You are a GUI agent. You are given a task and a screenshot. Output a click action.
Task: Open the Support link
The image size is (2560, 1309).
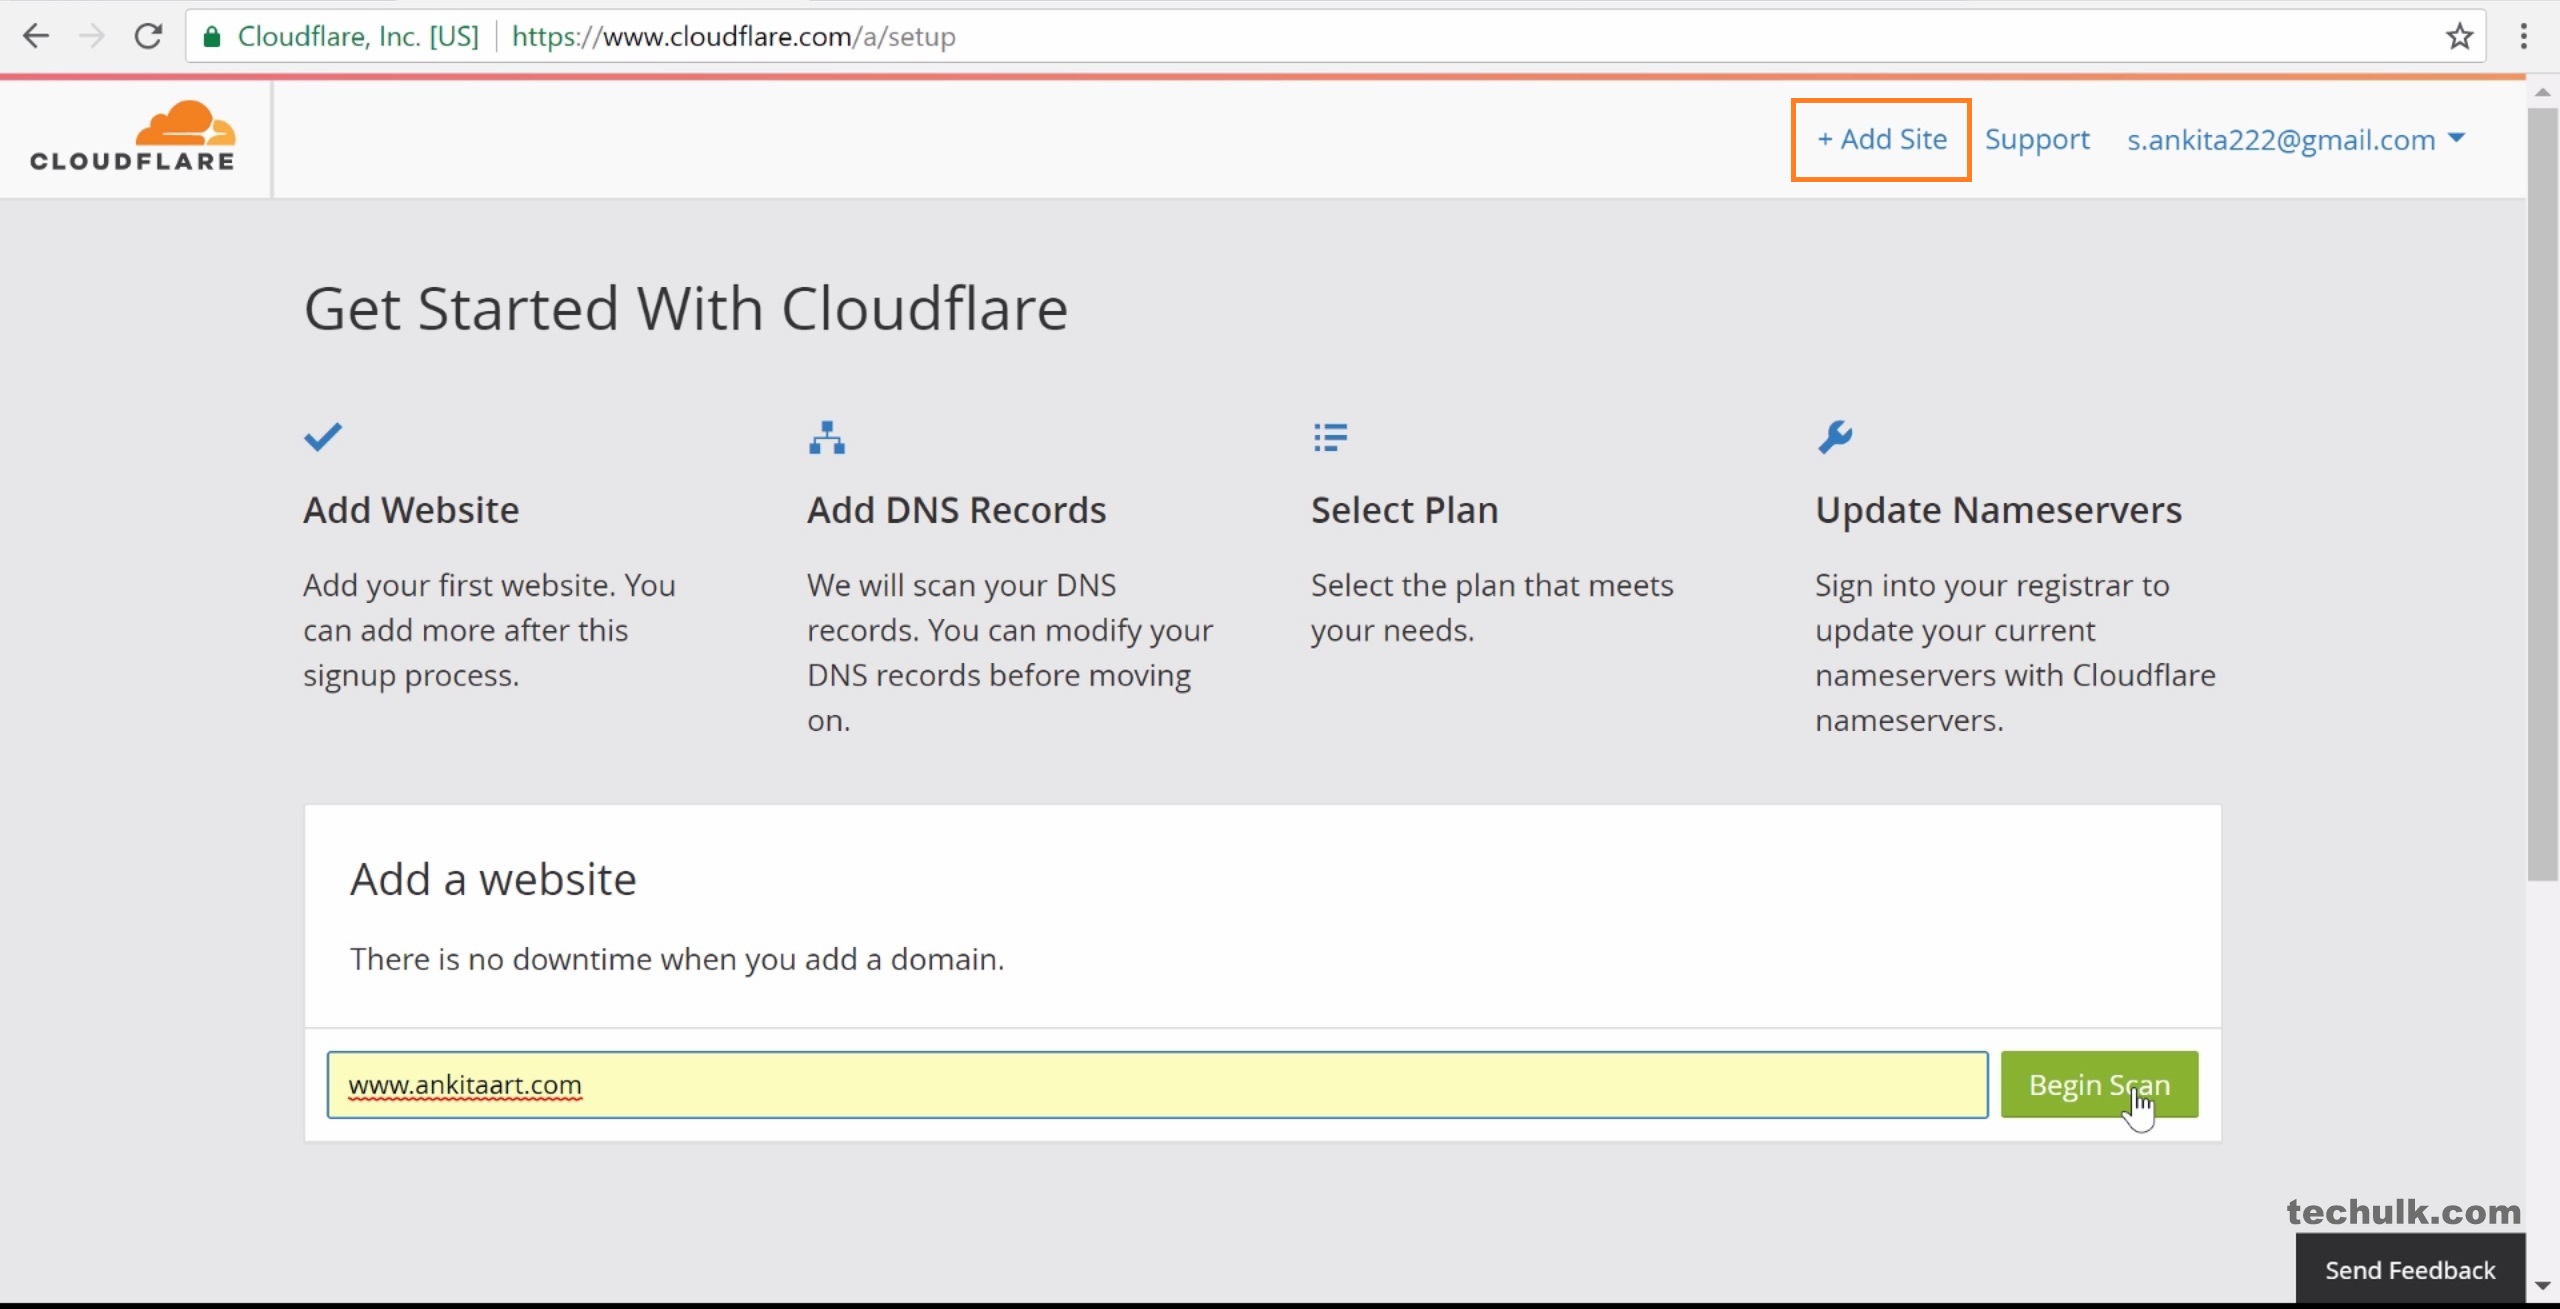tap(2037, 140)
